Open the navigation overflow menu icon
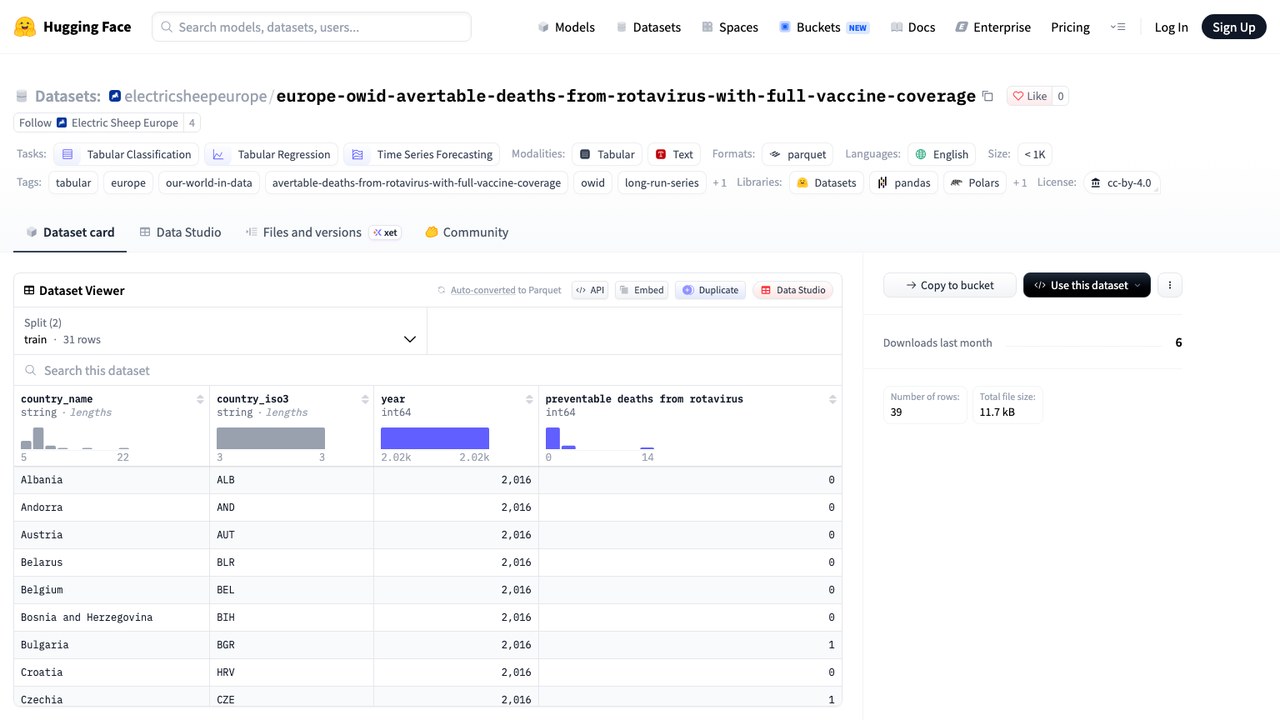This screenshot has height=720, width=1280. [x=1118, y=27]
